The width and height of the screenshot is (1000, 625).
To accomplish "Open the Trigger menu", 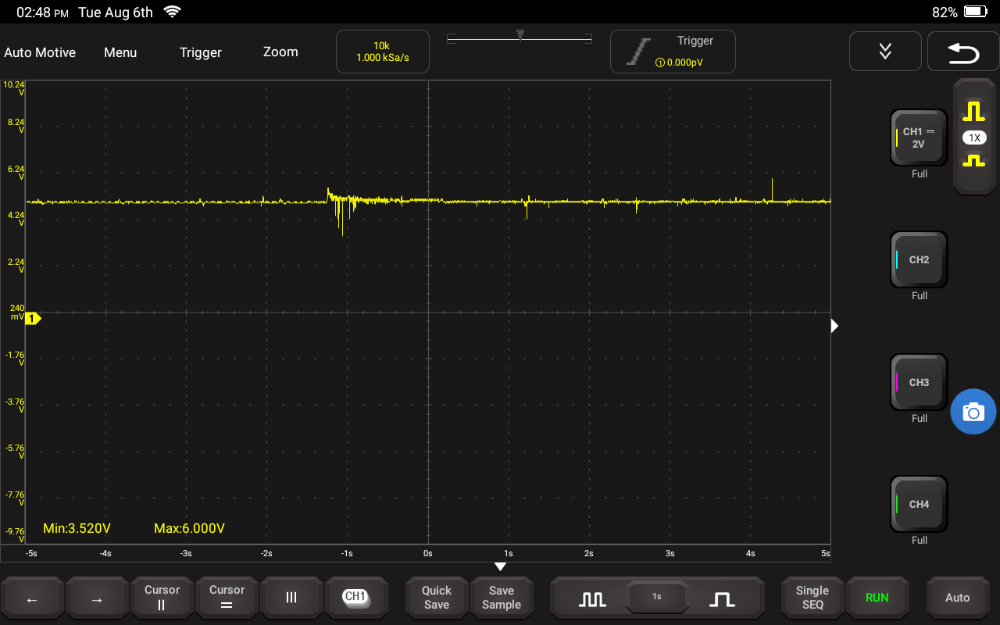I will click(200, 52).
